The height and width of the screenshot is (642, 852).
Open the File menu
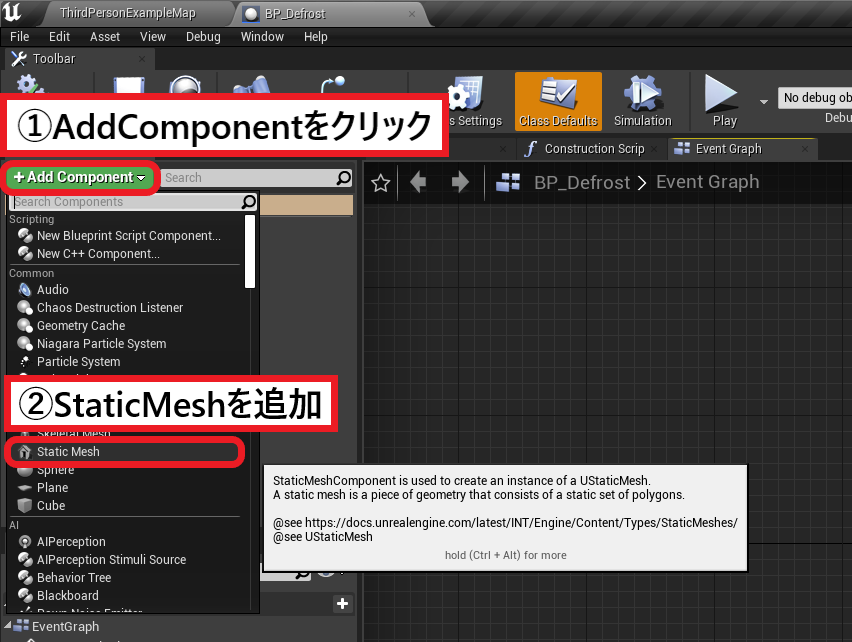[20, 36]
